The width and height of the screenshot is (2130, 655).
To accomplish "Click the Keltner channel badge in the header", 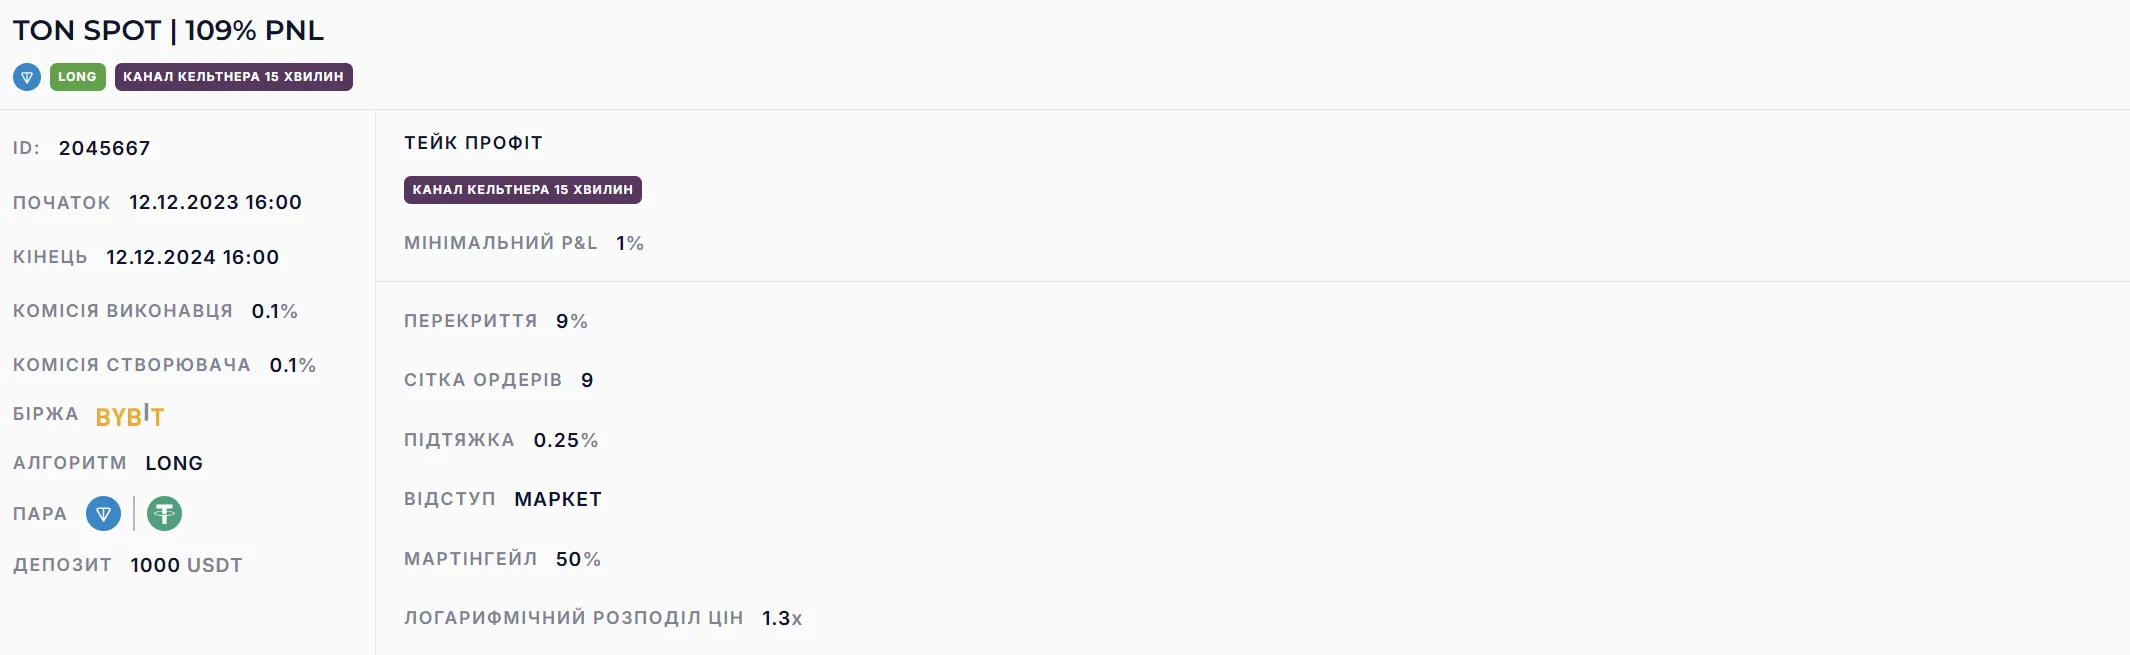I will 233,77.
